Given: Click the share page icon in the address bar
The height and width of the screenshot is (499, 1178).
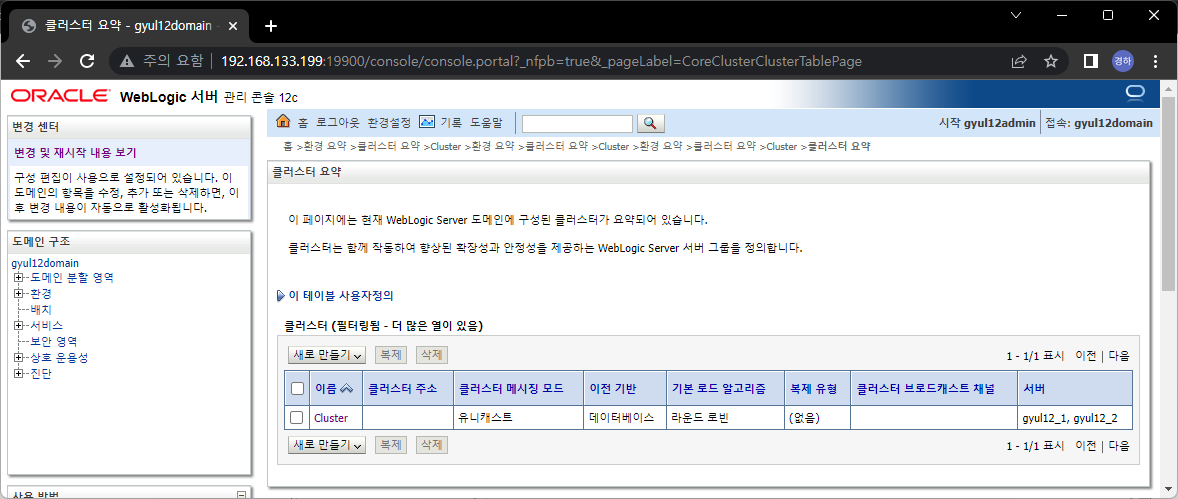Looking at the screenshot, I should click(1019, 61).
